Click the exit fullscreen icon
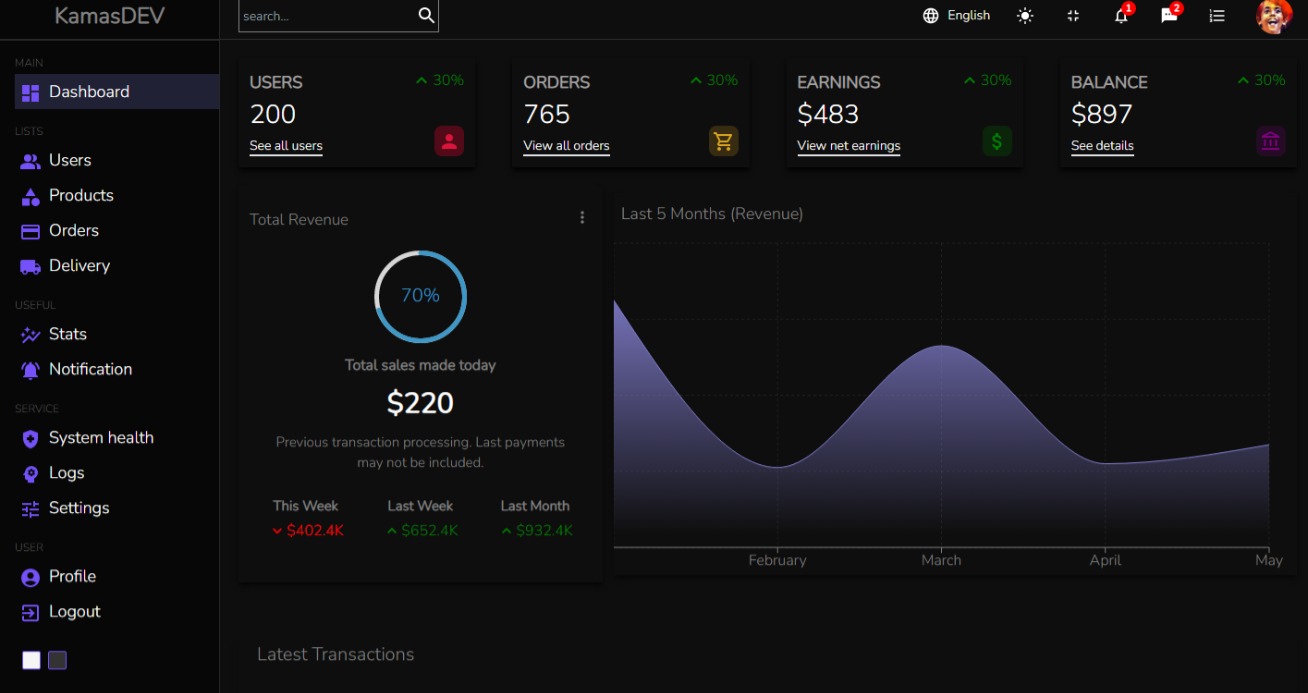The height and width of the screenshot is (693, 1308). click(1073, 16)
